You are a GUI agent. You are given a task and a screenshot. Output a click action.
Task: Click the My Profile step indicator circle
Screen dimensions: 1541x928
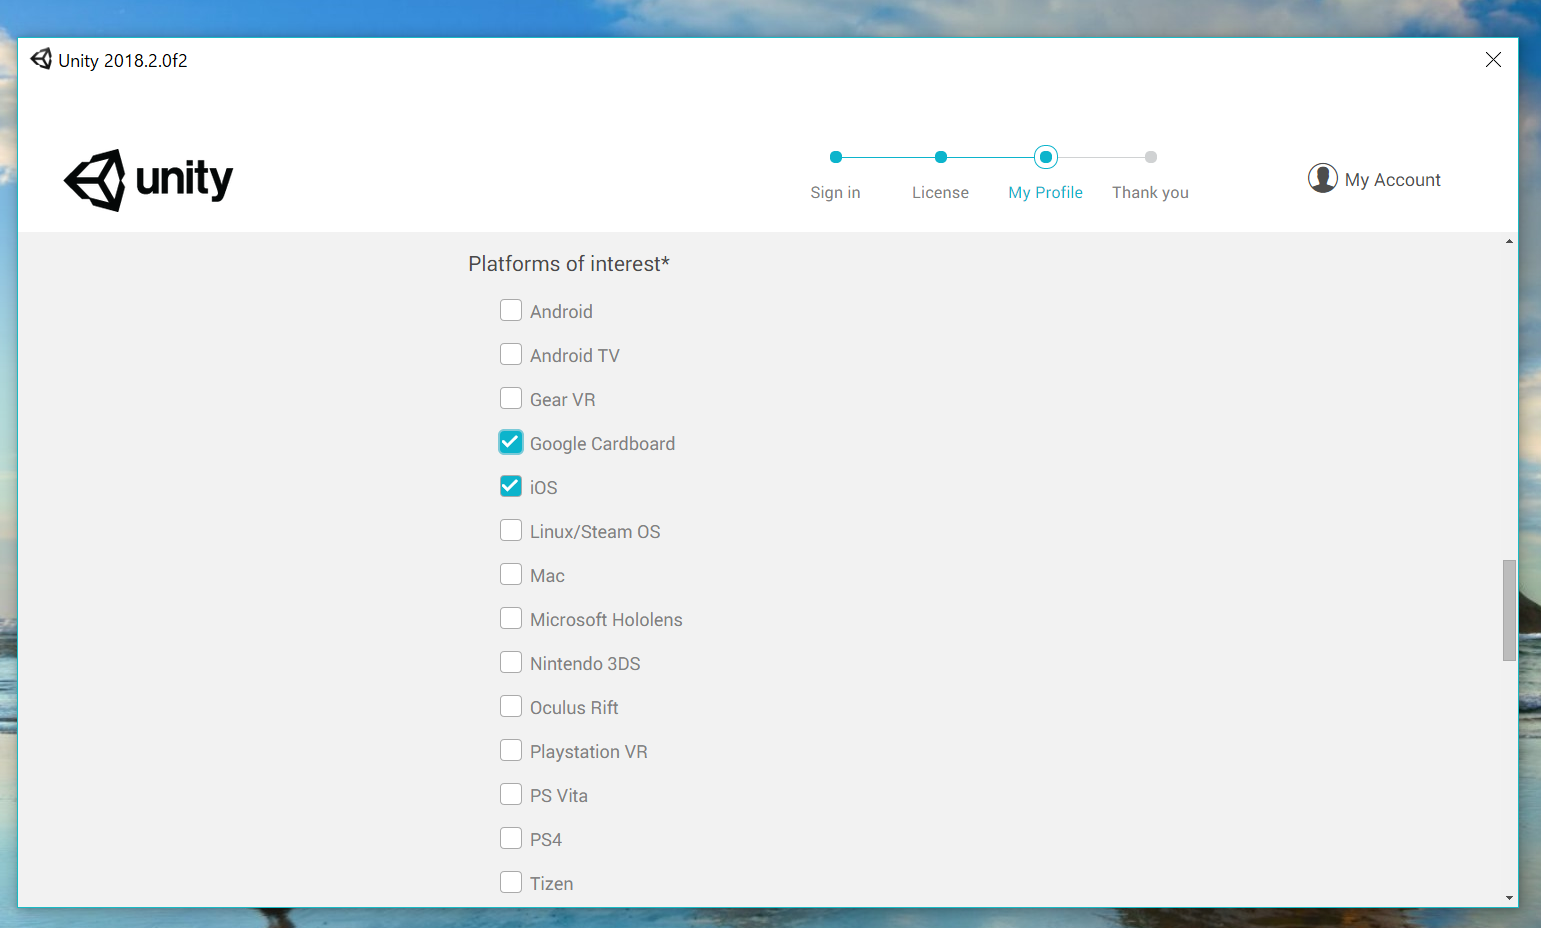coord(1045,157)
